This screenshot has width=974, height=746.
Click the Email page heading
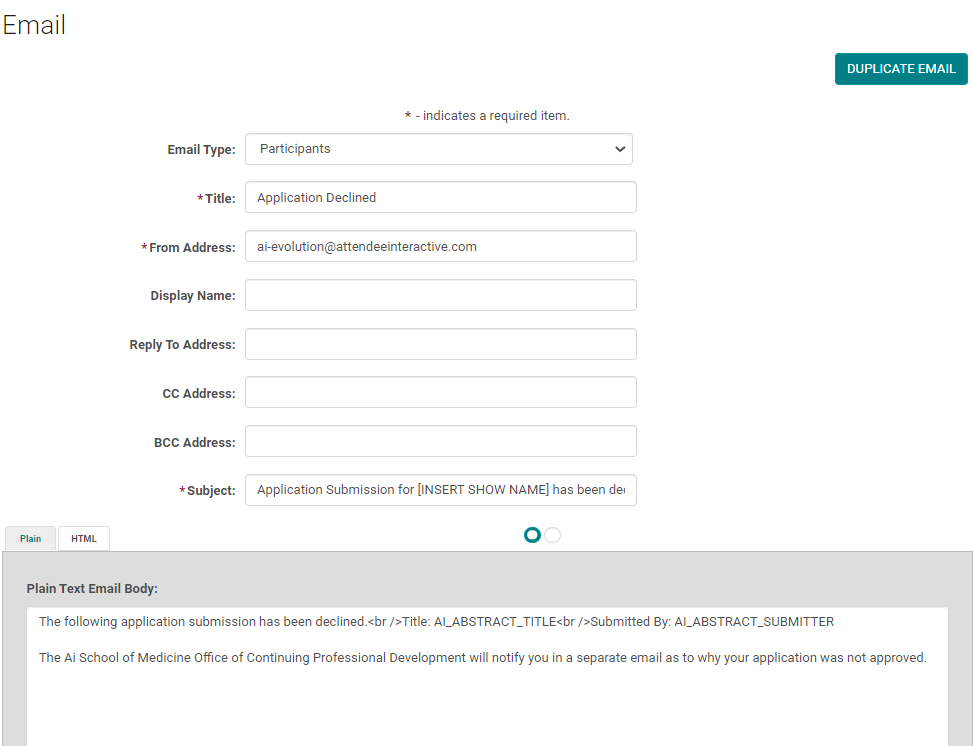(34, 25)
